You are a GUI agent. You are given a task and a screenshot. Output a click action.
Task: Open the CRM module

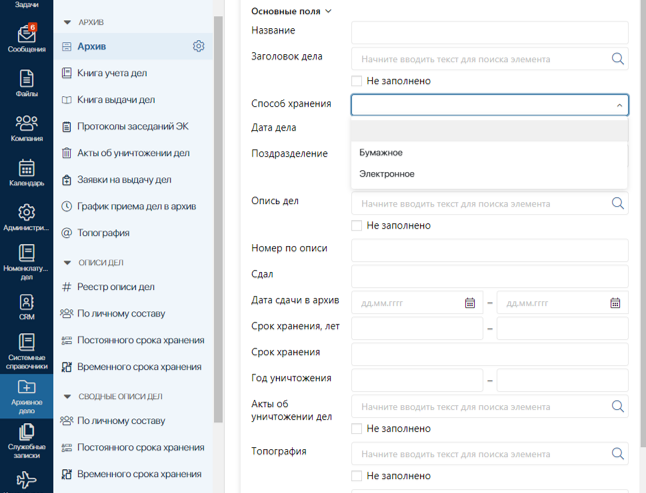point(26,306)
